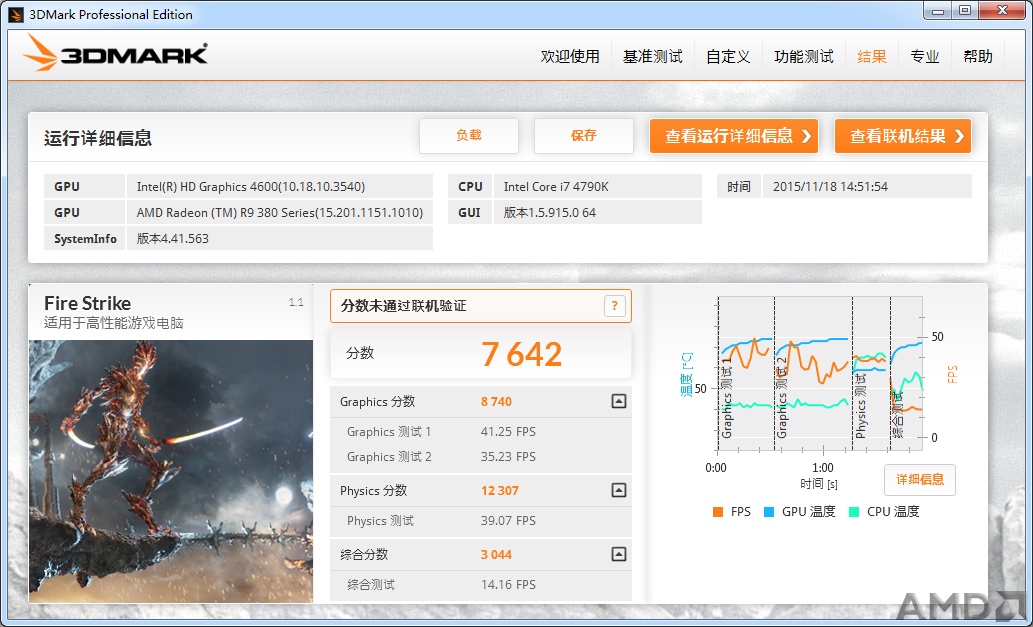Click the orange FPS legend swatch

point(718,512)
